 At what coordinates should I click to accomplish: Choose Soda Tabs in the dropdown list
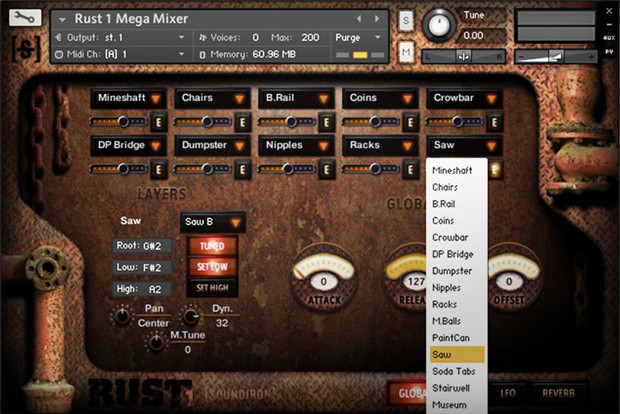(457, 371)
